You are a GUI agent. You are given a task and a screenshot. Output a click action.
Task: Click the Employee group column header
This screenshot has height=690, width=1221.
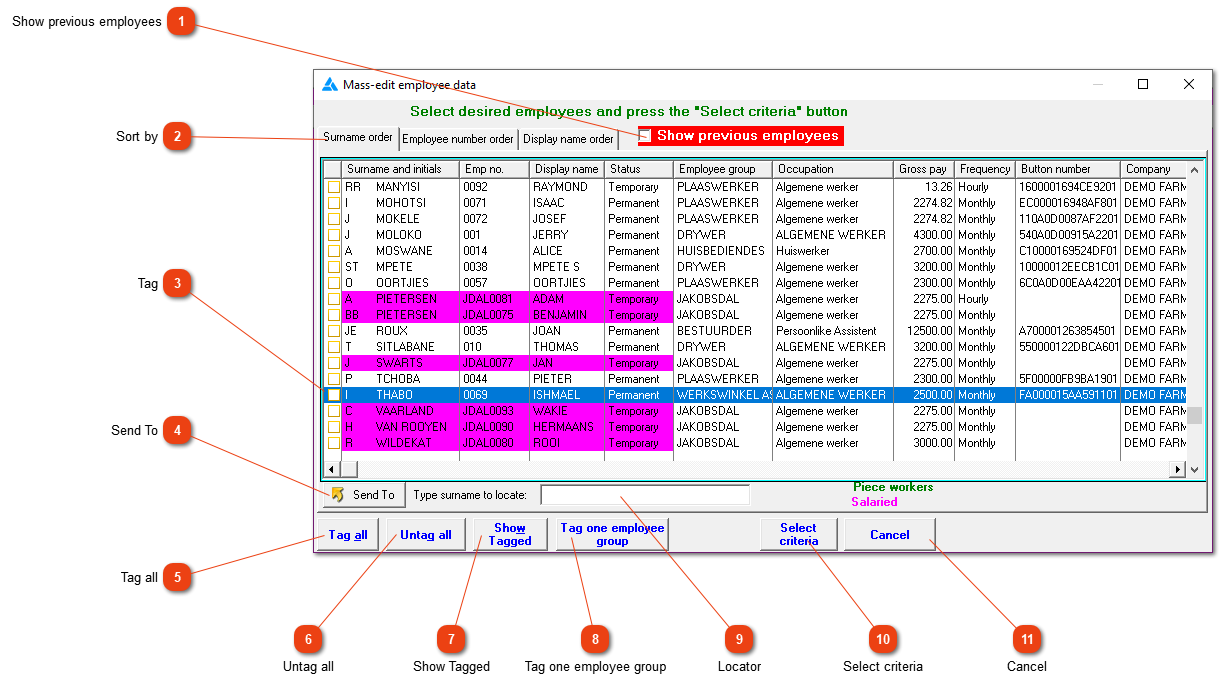coord(722,169)
